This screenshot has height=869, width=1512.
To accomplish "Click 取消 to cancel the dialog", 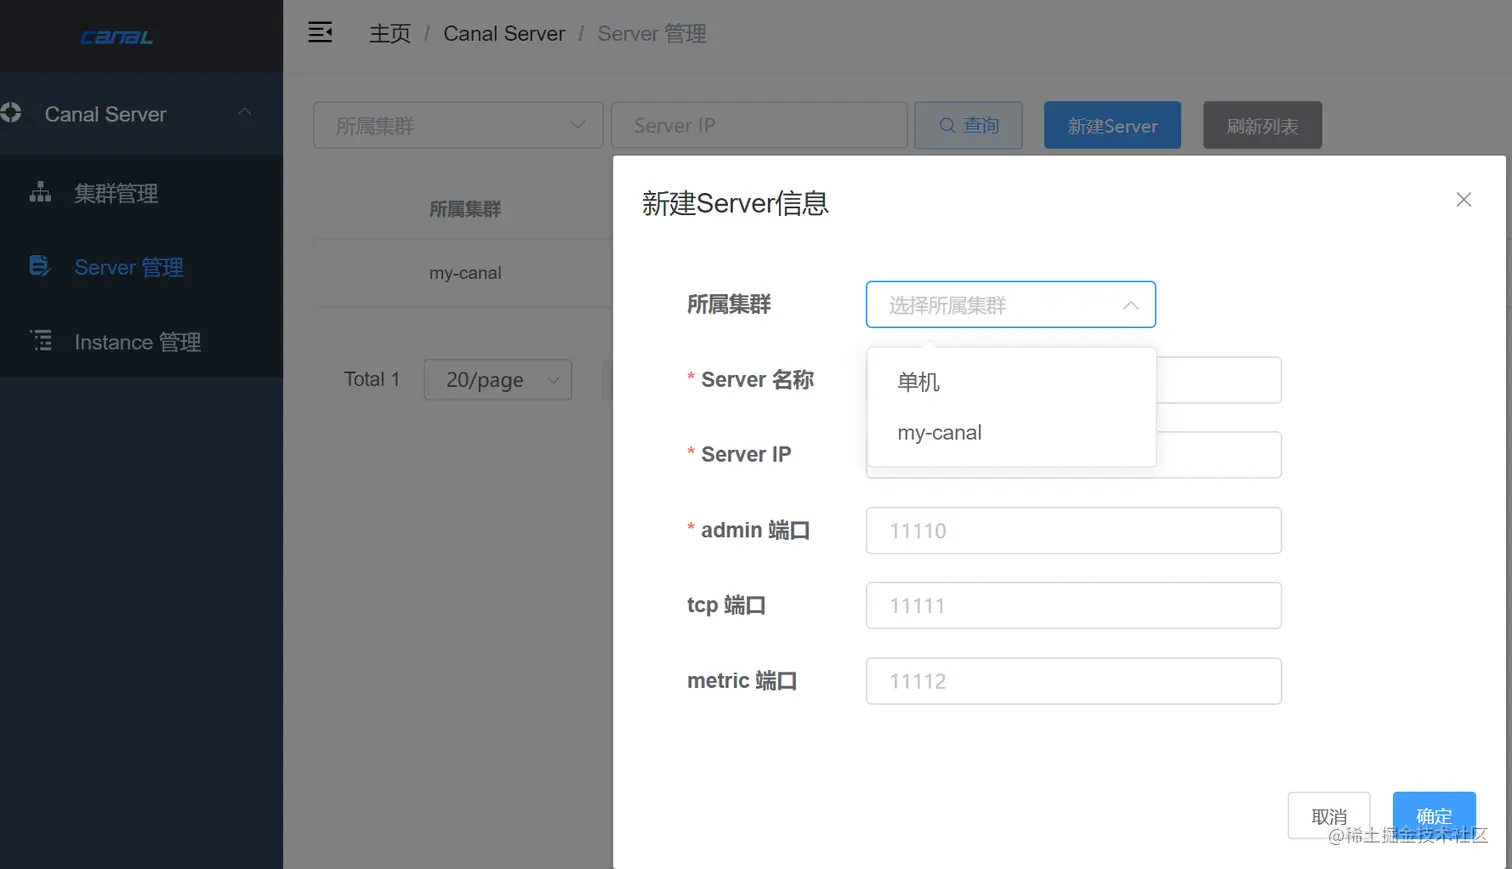I will [1329, 816].
